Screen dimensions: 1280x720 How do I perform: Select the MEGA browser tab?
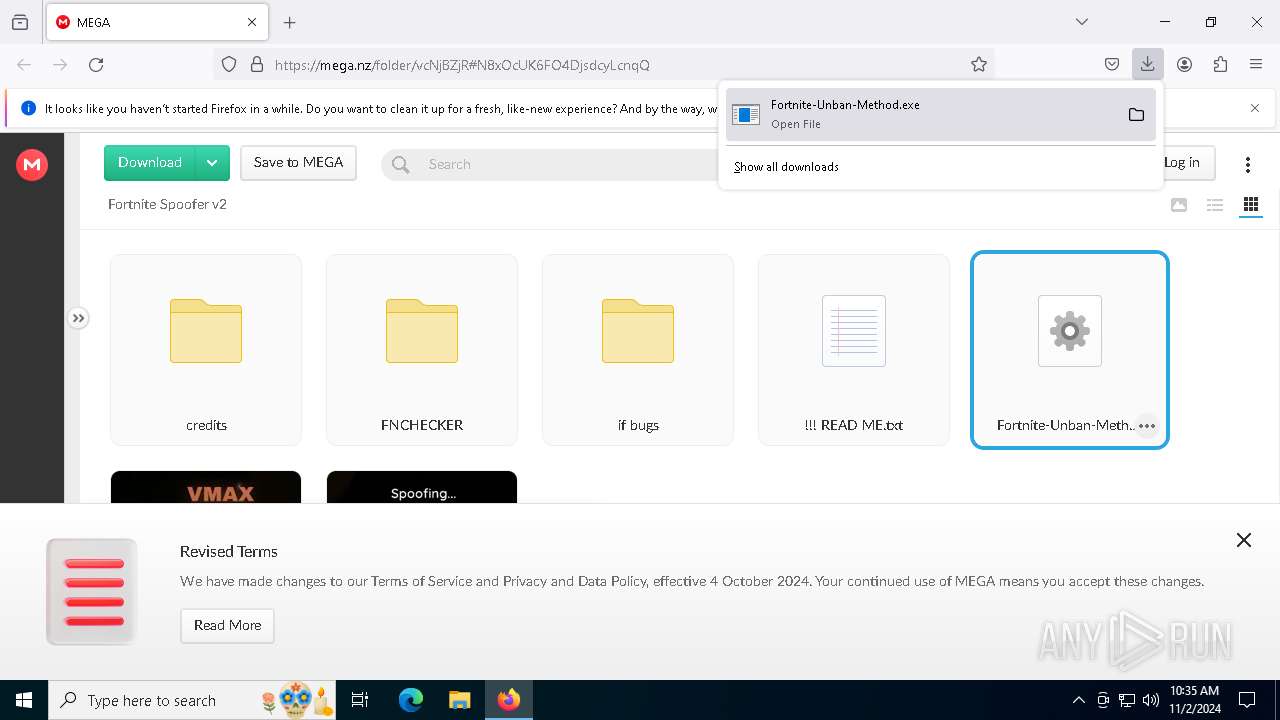(157, 22)
